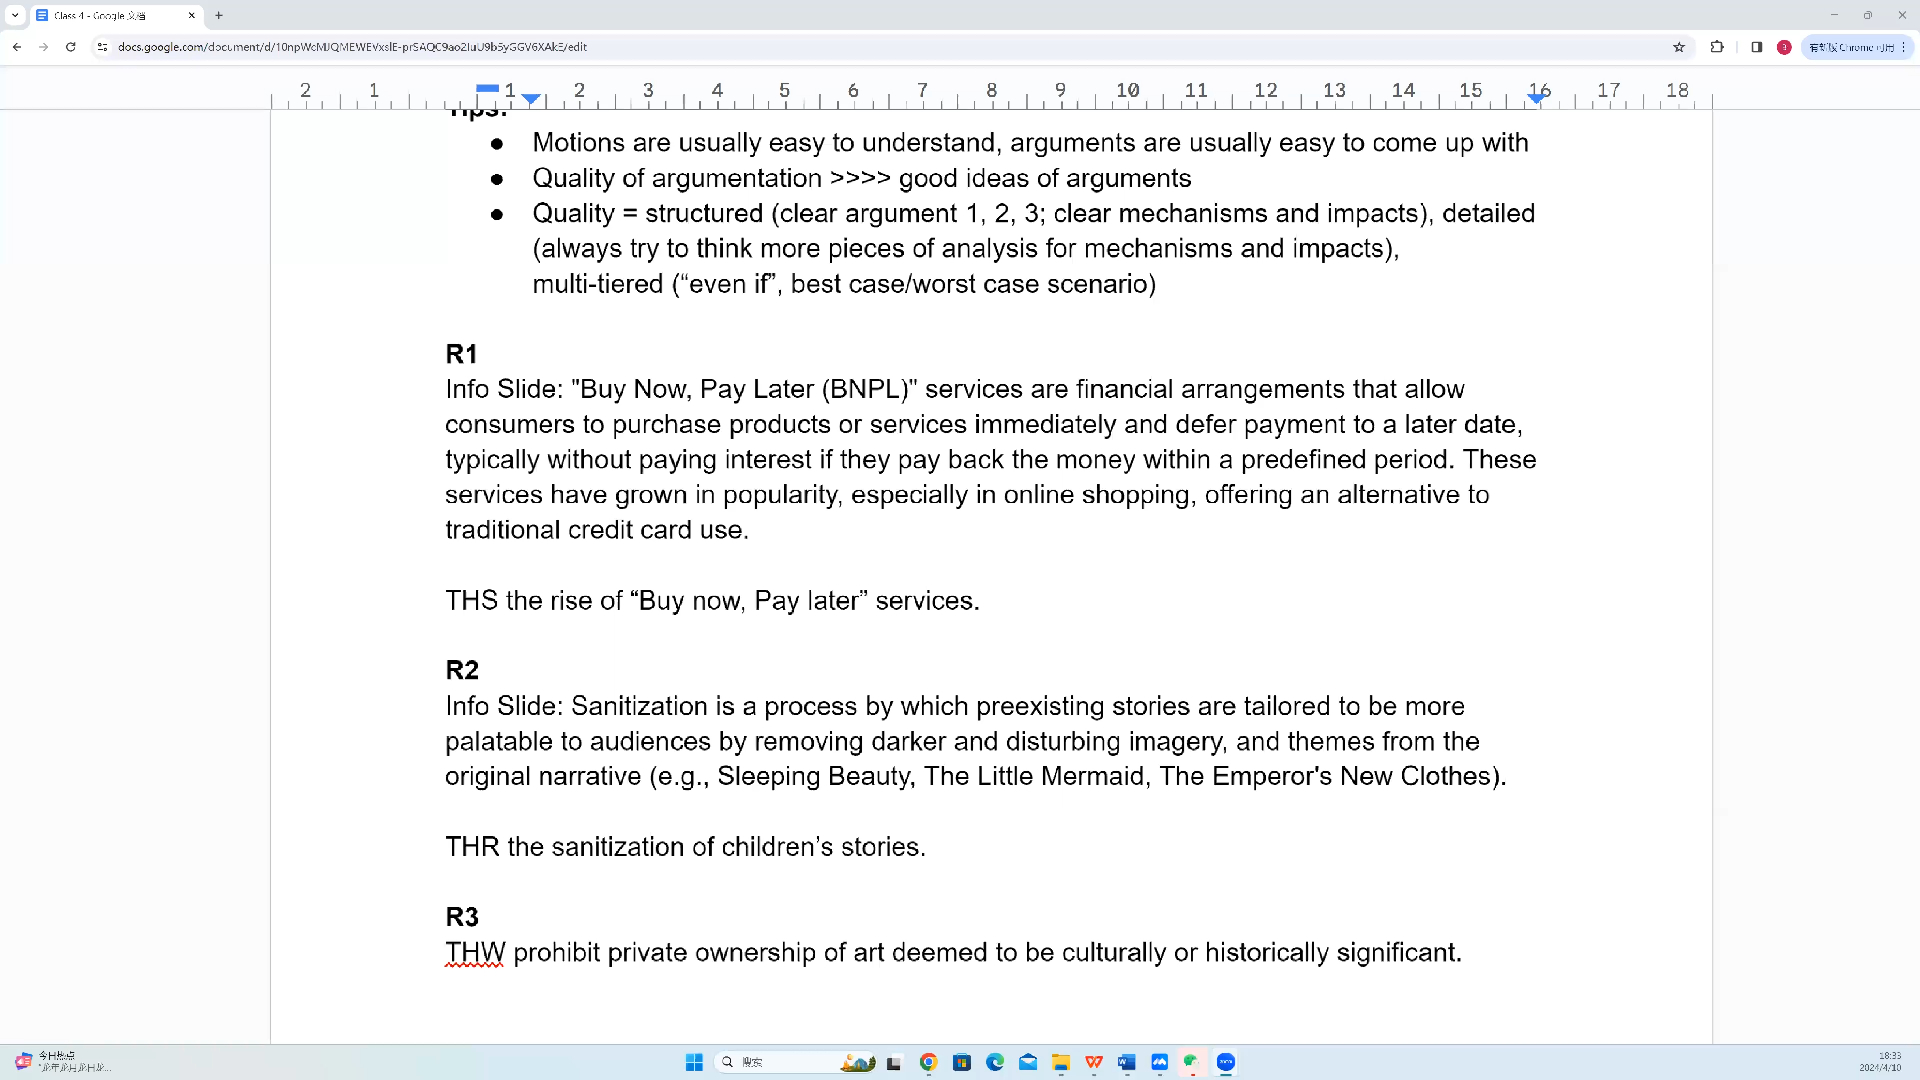
Task: Click the left indent triangle on ruler
Action: click(532, 99)
